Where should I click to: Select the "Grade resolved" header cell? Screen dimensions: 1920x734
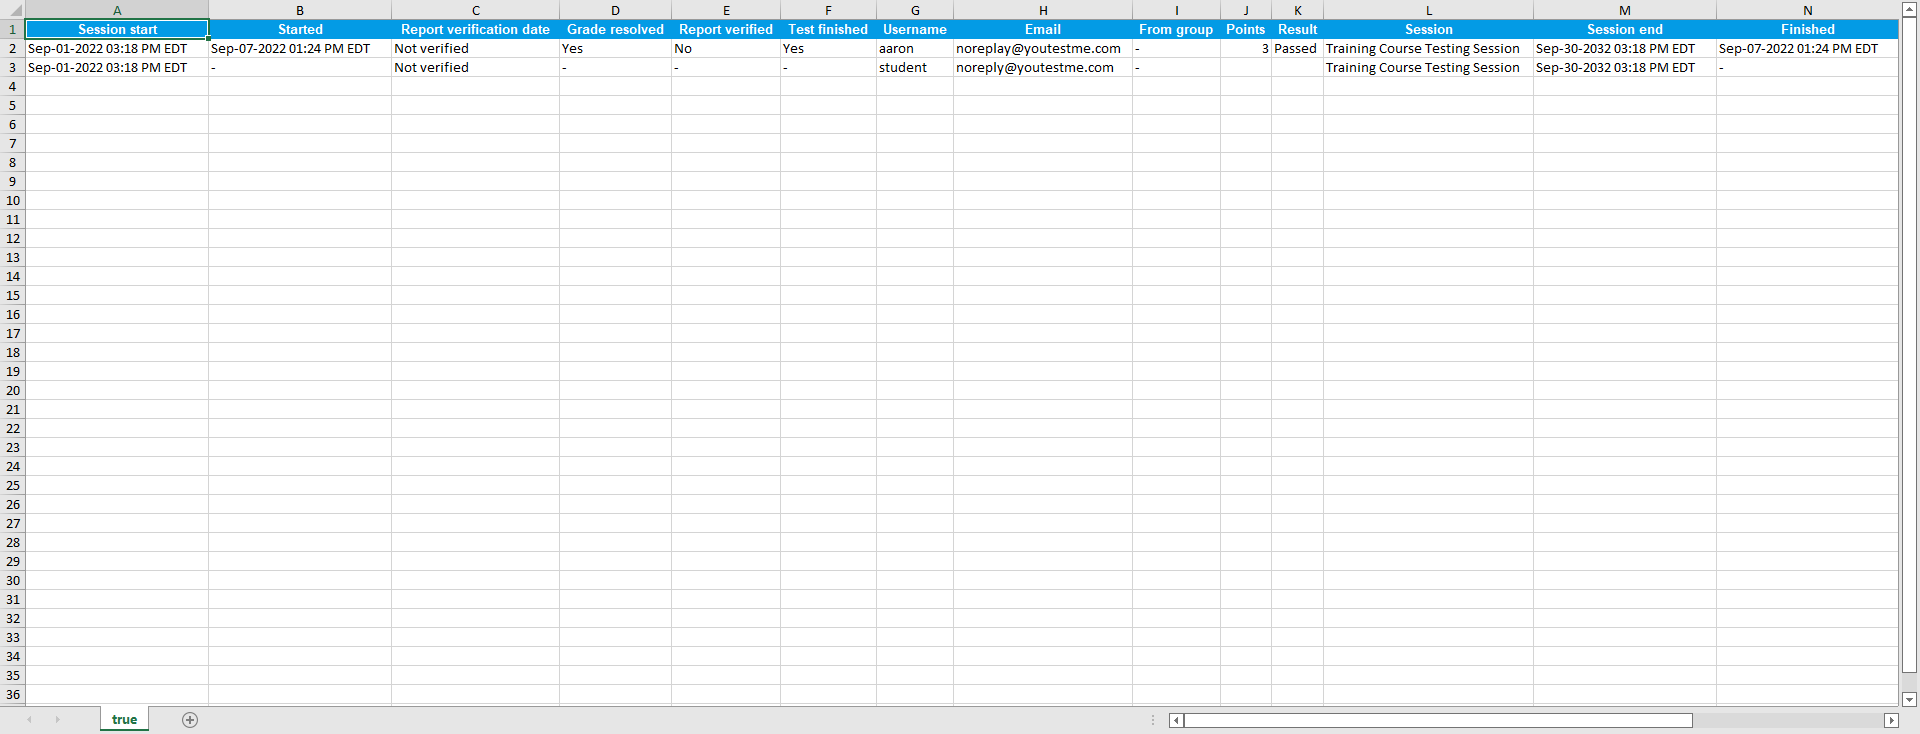click(x=616, y=29)
